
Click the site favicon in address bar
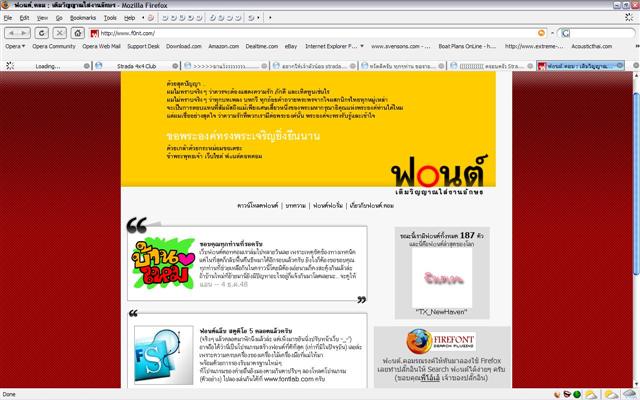pyautogui.click(x=93, y=32)
